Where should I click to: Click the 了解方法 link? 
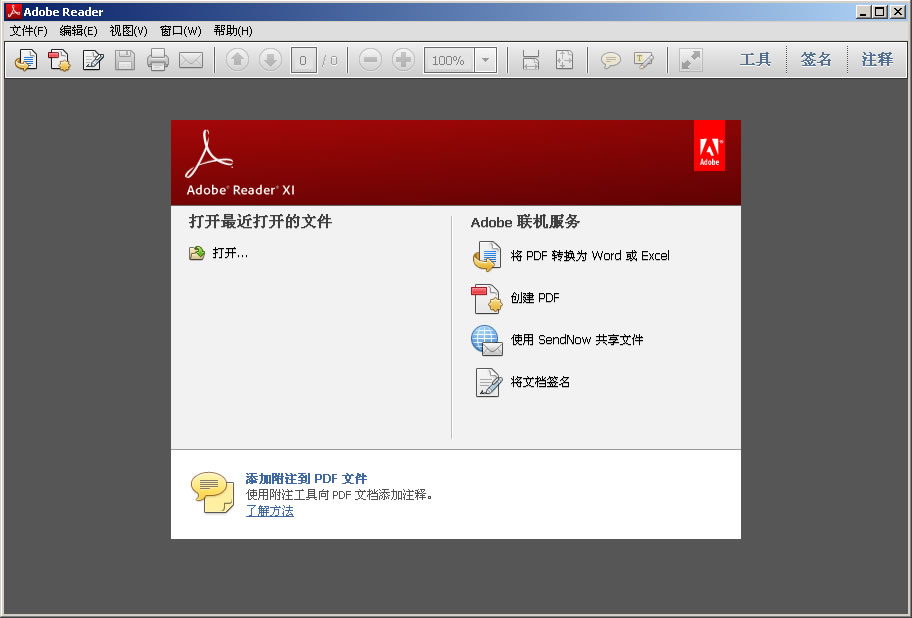[270, 511]
